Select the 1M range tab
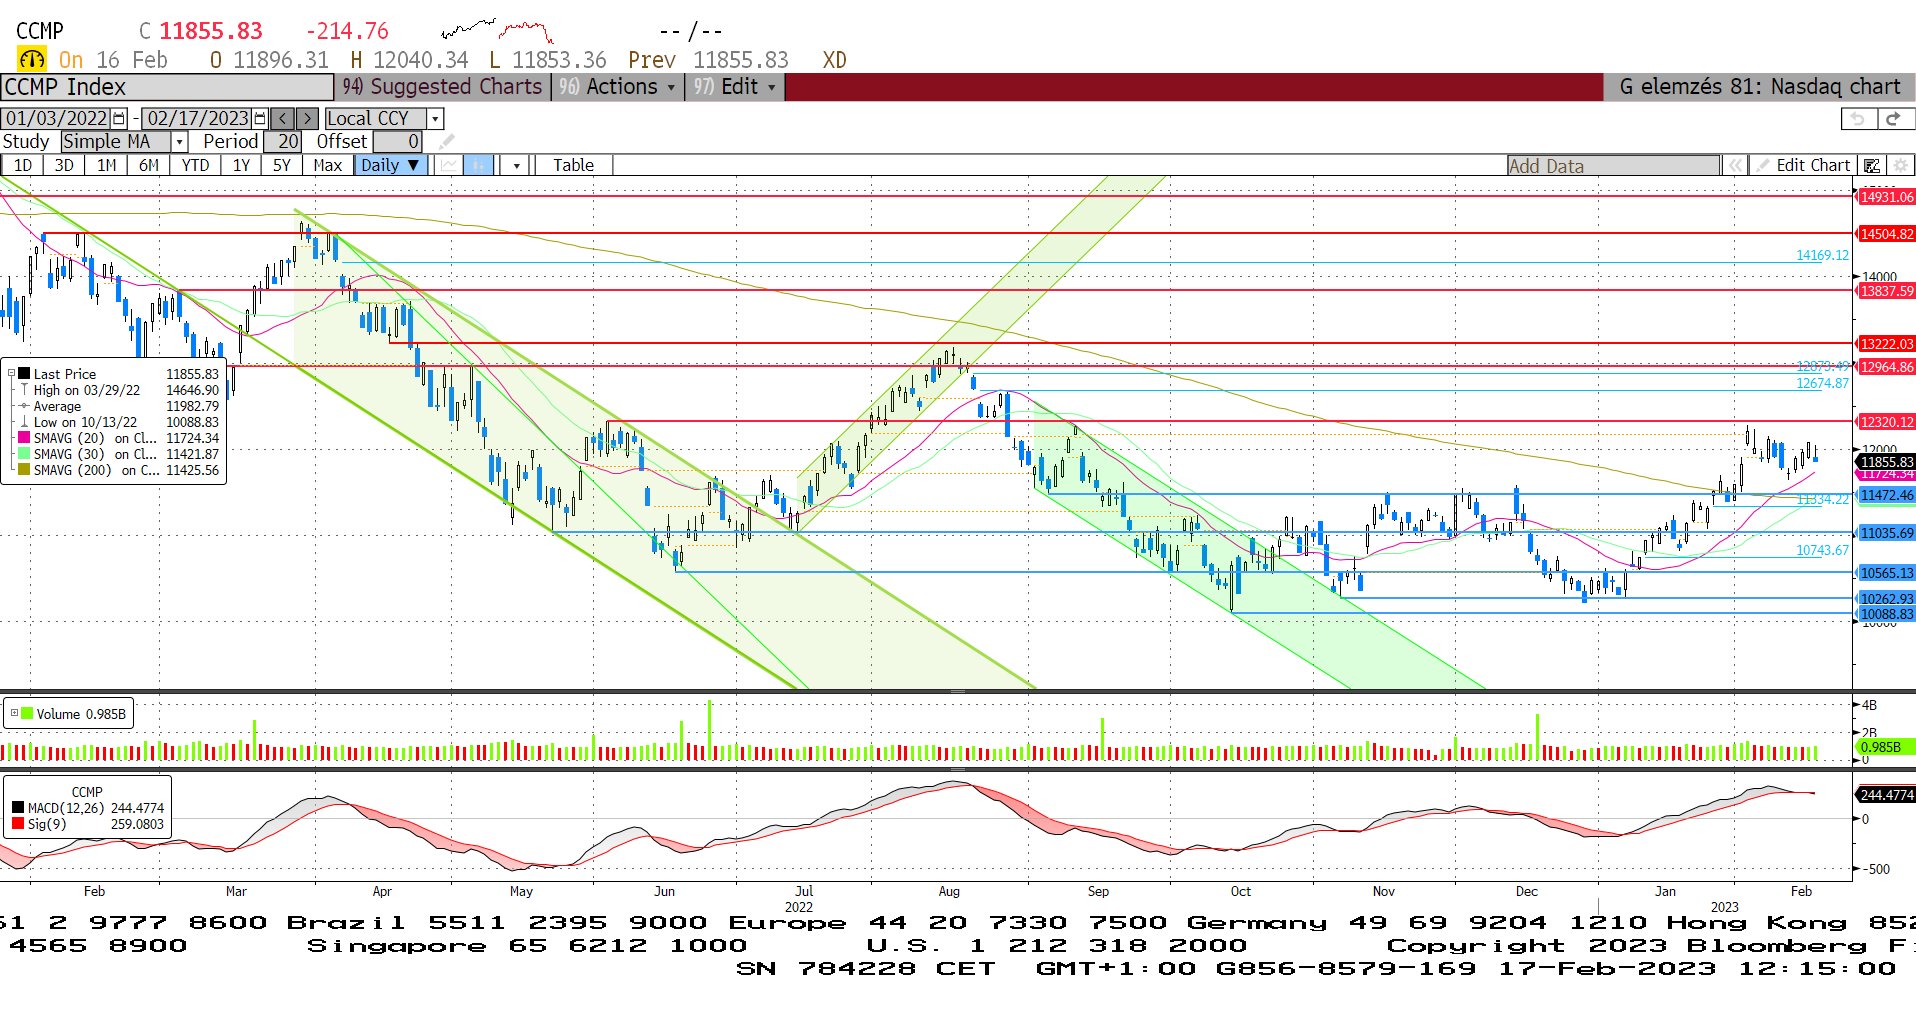The width and height of the screenshot is (1916, 1024). click(106, 165)
